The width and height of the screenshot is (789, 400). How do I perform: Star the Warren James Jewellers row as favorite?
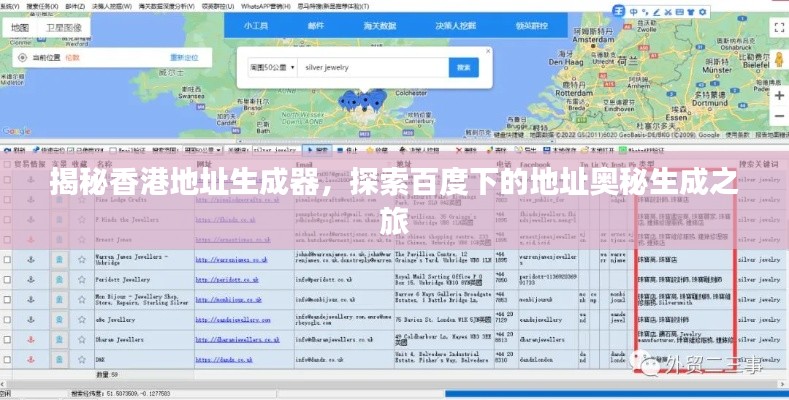click(x=82, y=260)
